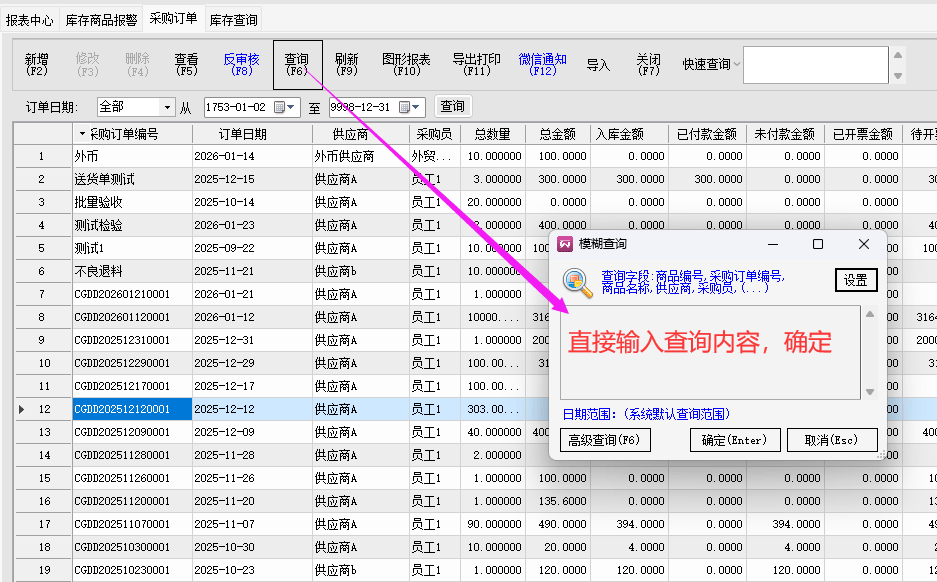
Task: Expand the 快速查询 dropdown arrow
Action: [x=737, y=65]
